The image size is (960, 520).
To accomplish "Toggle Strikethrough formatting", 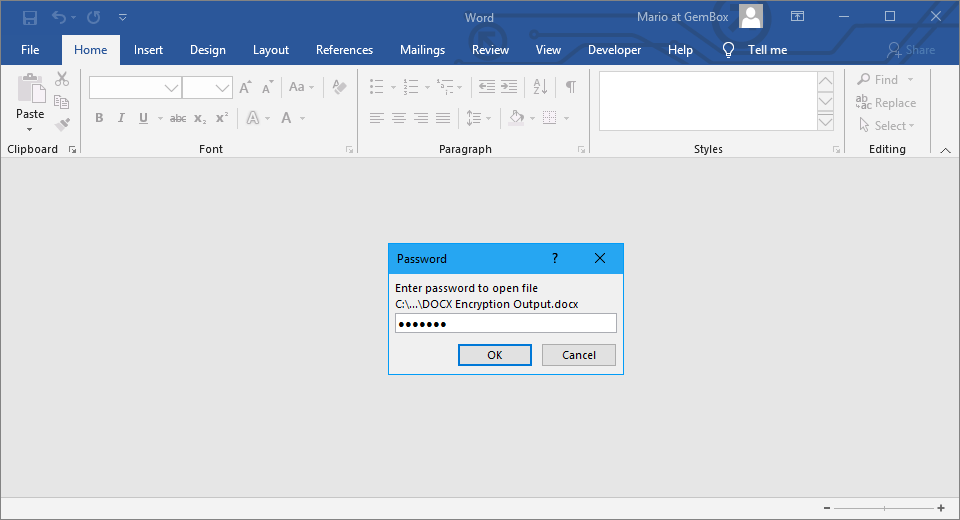I will (178, 118).
